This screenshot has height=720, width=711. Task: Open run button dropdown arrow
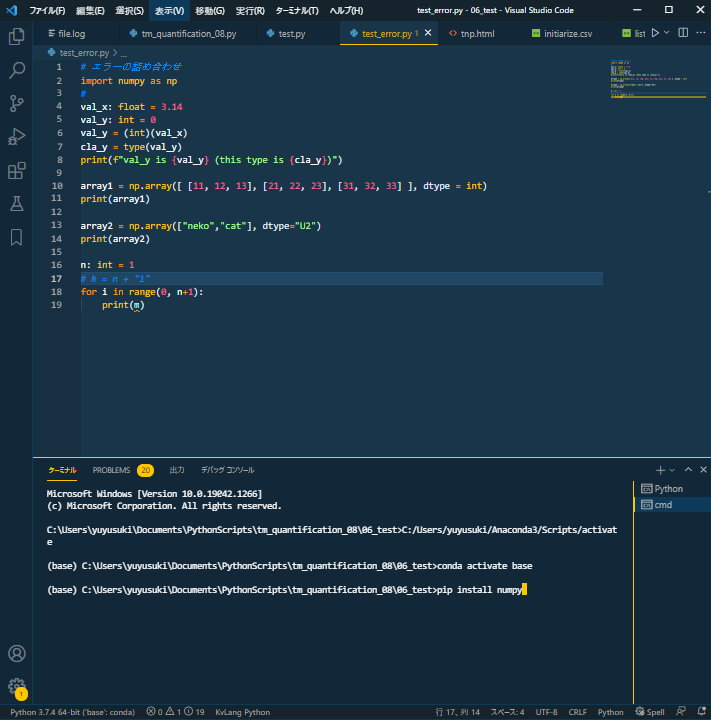667,33
